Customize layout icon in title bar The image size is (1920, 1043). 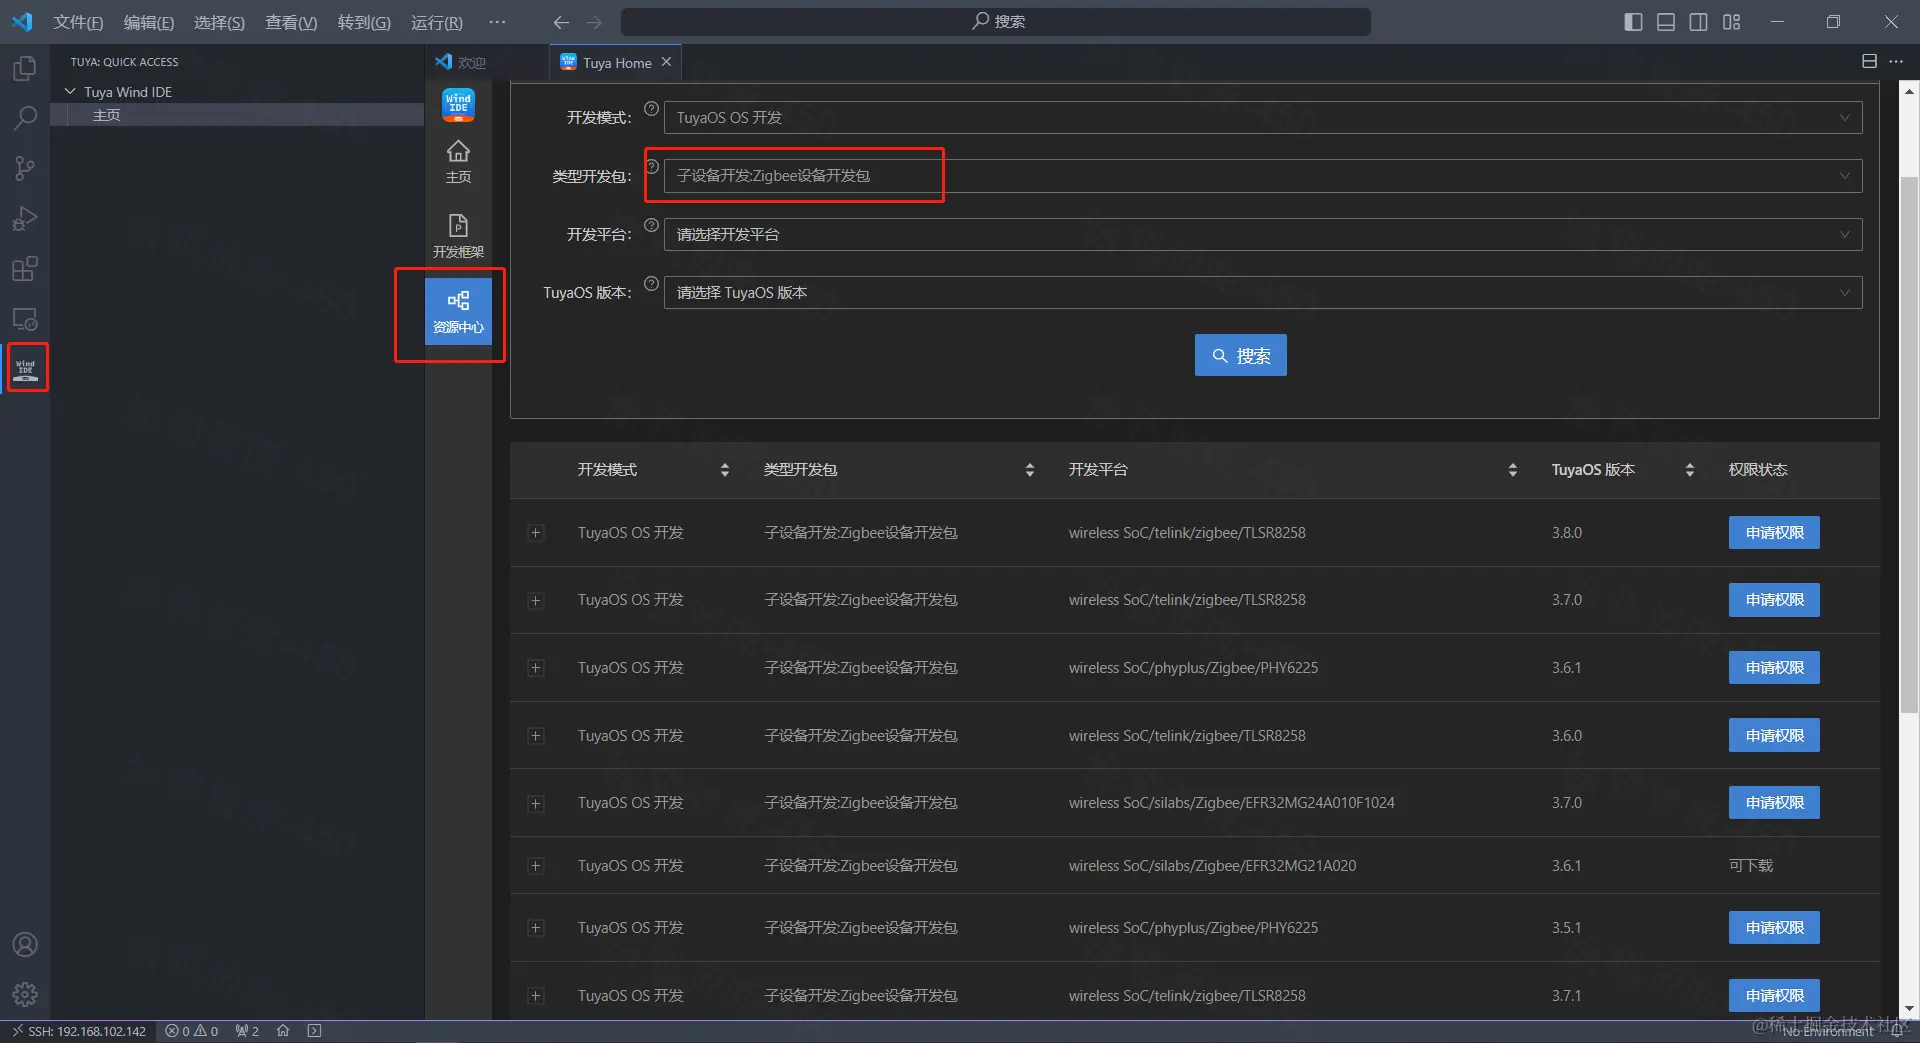tap(1732, 22)
